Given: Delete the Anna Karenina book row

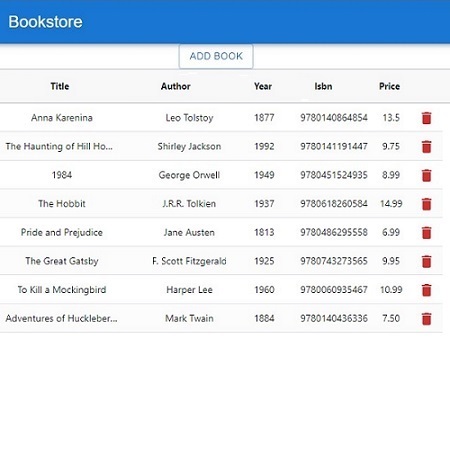Looking at the screenshot, I should click(x=426, y=118).
